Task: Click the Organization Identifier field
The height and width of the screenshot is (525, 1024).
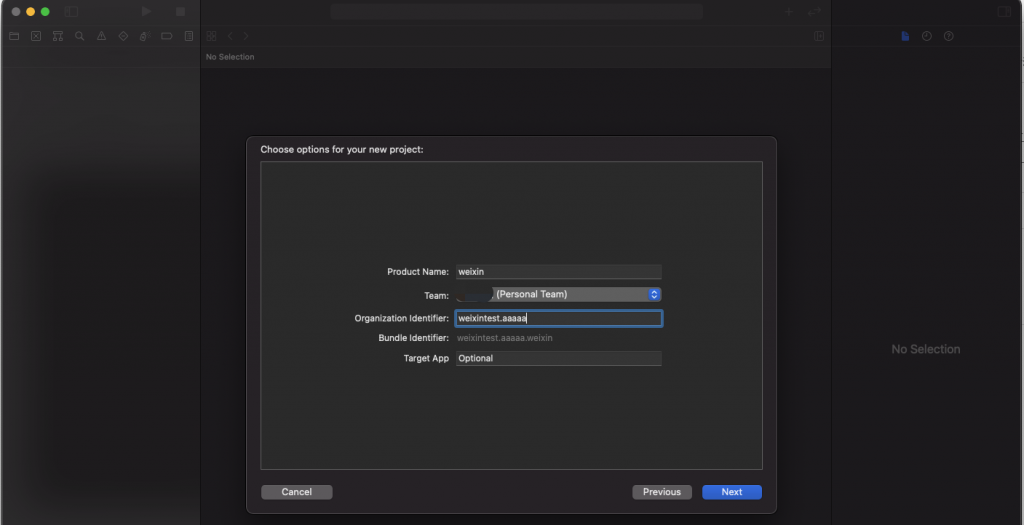Action: coord(558,319)
